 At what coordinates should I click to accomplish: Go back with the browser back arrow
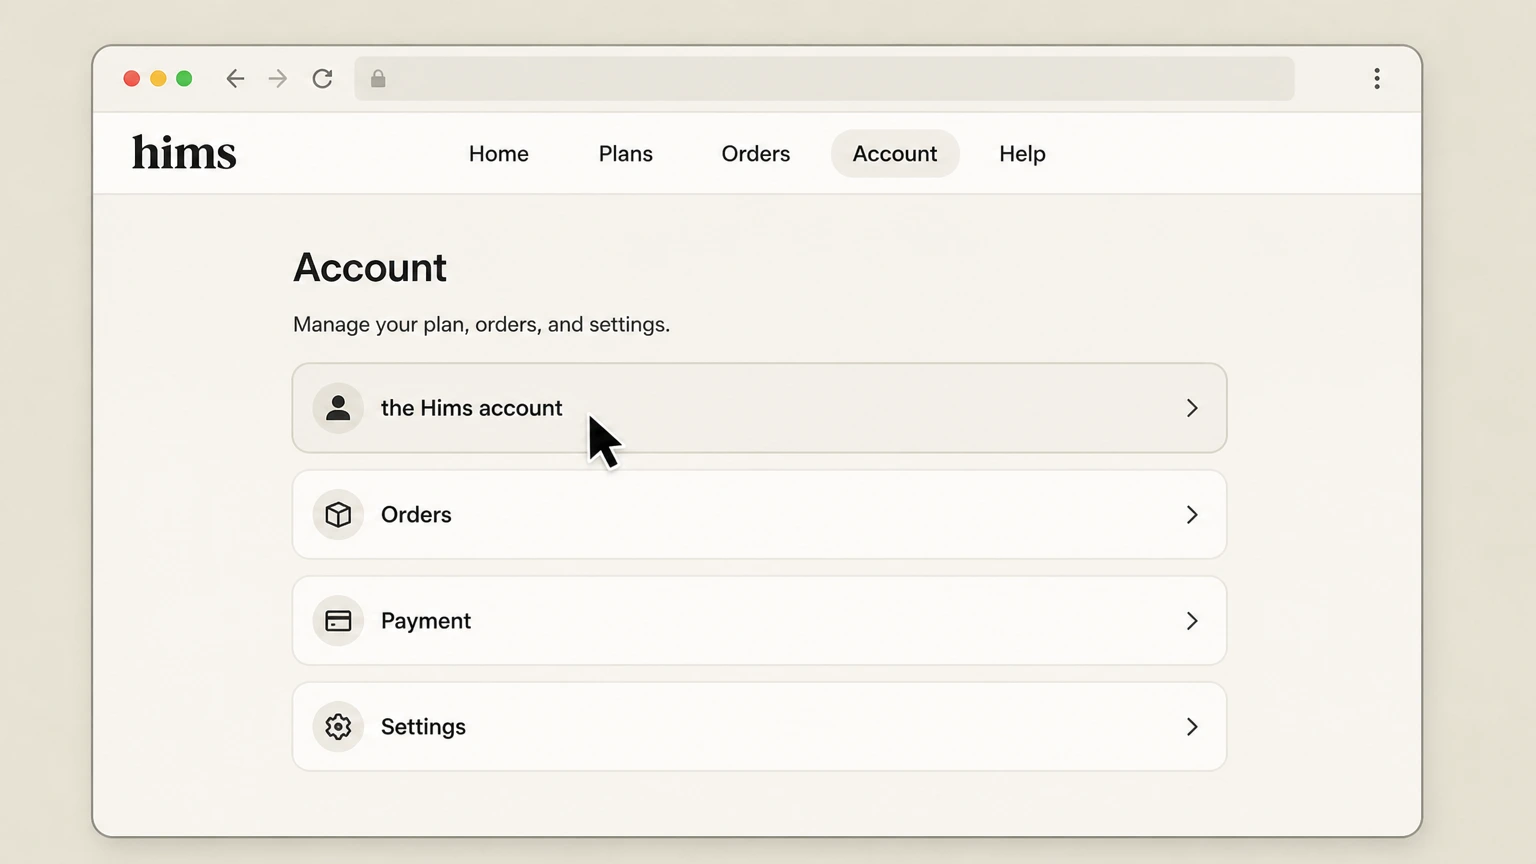pos(235,79)
